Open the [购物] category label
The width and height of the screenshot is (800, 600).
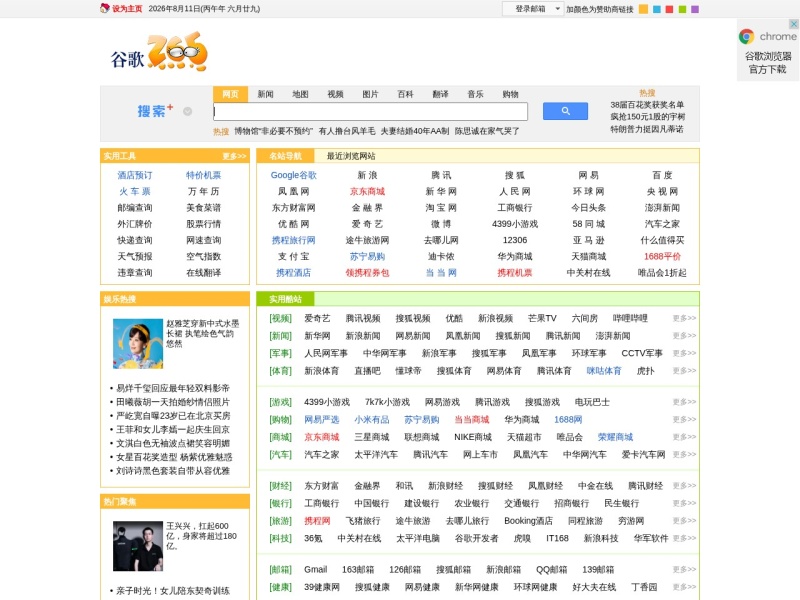[x=280, y=419]
